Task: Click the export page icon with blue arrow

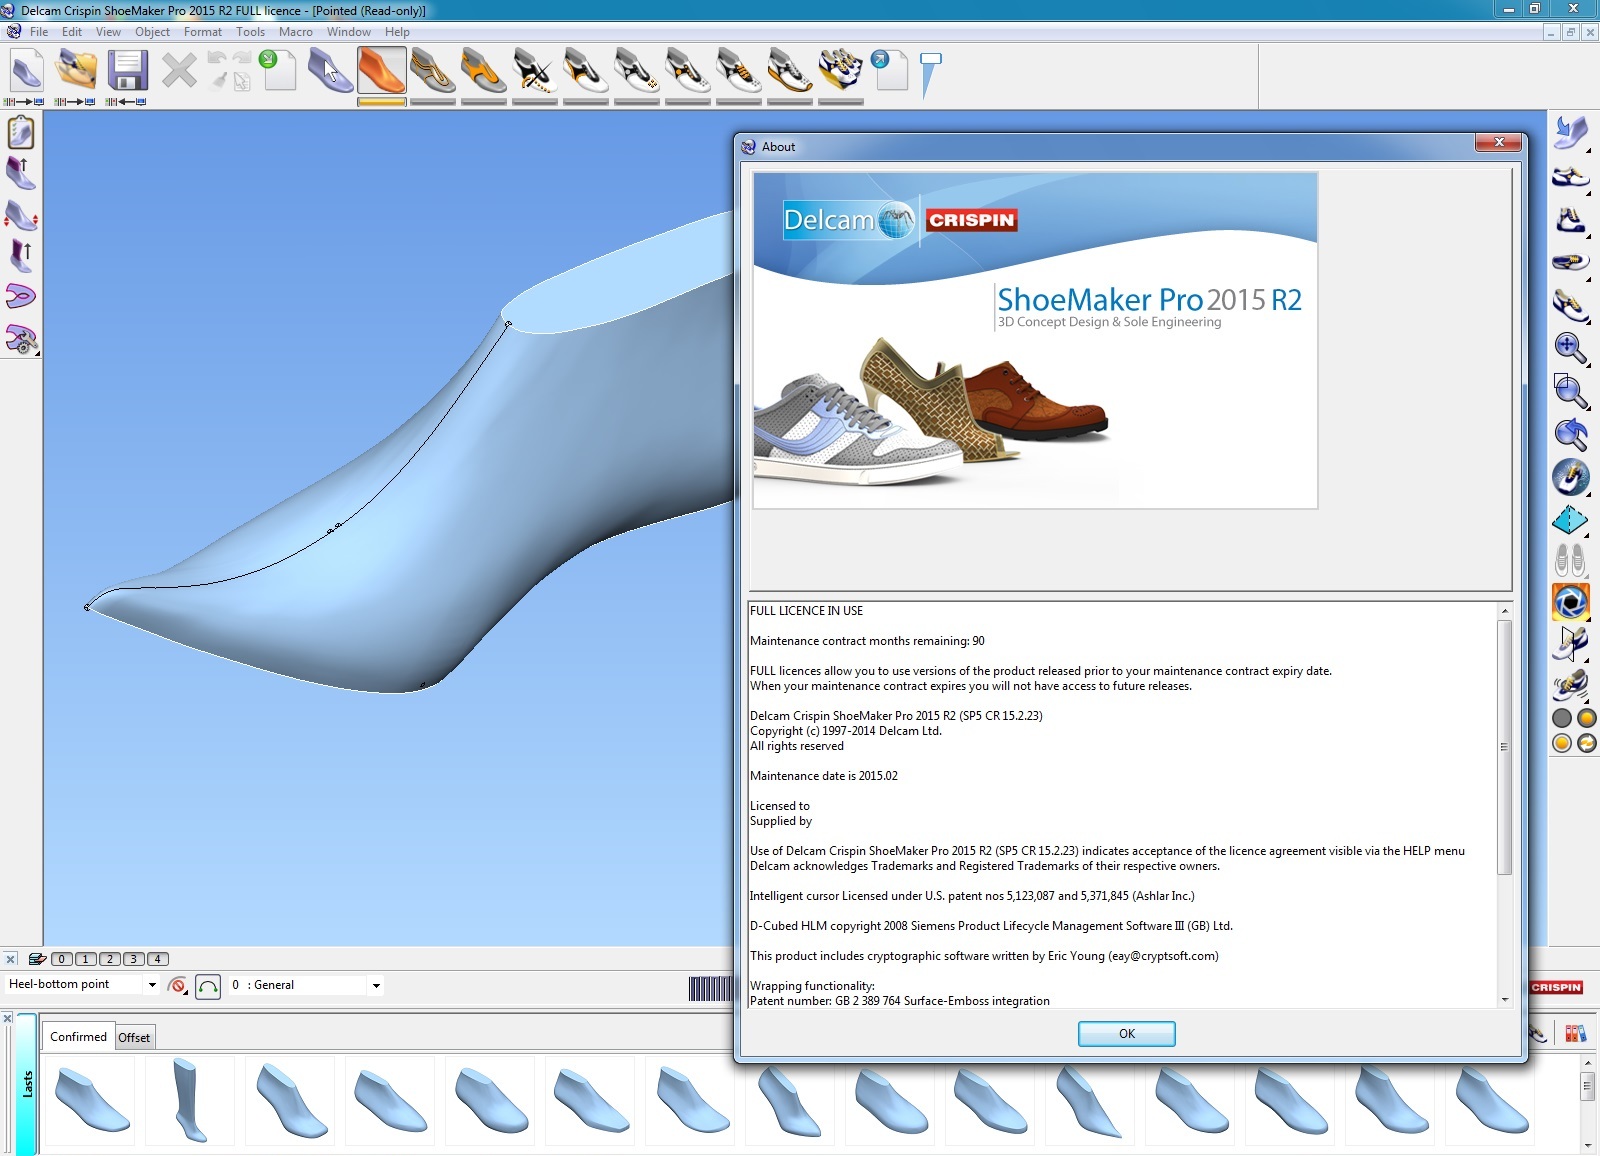Action: (889, 70)
